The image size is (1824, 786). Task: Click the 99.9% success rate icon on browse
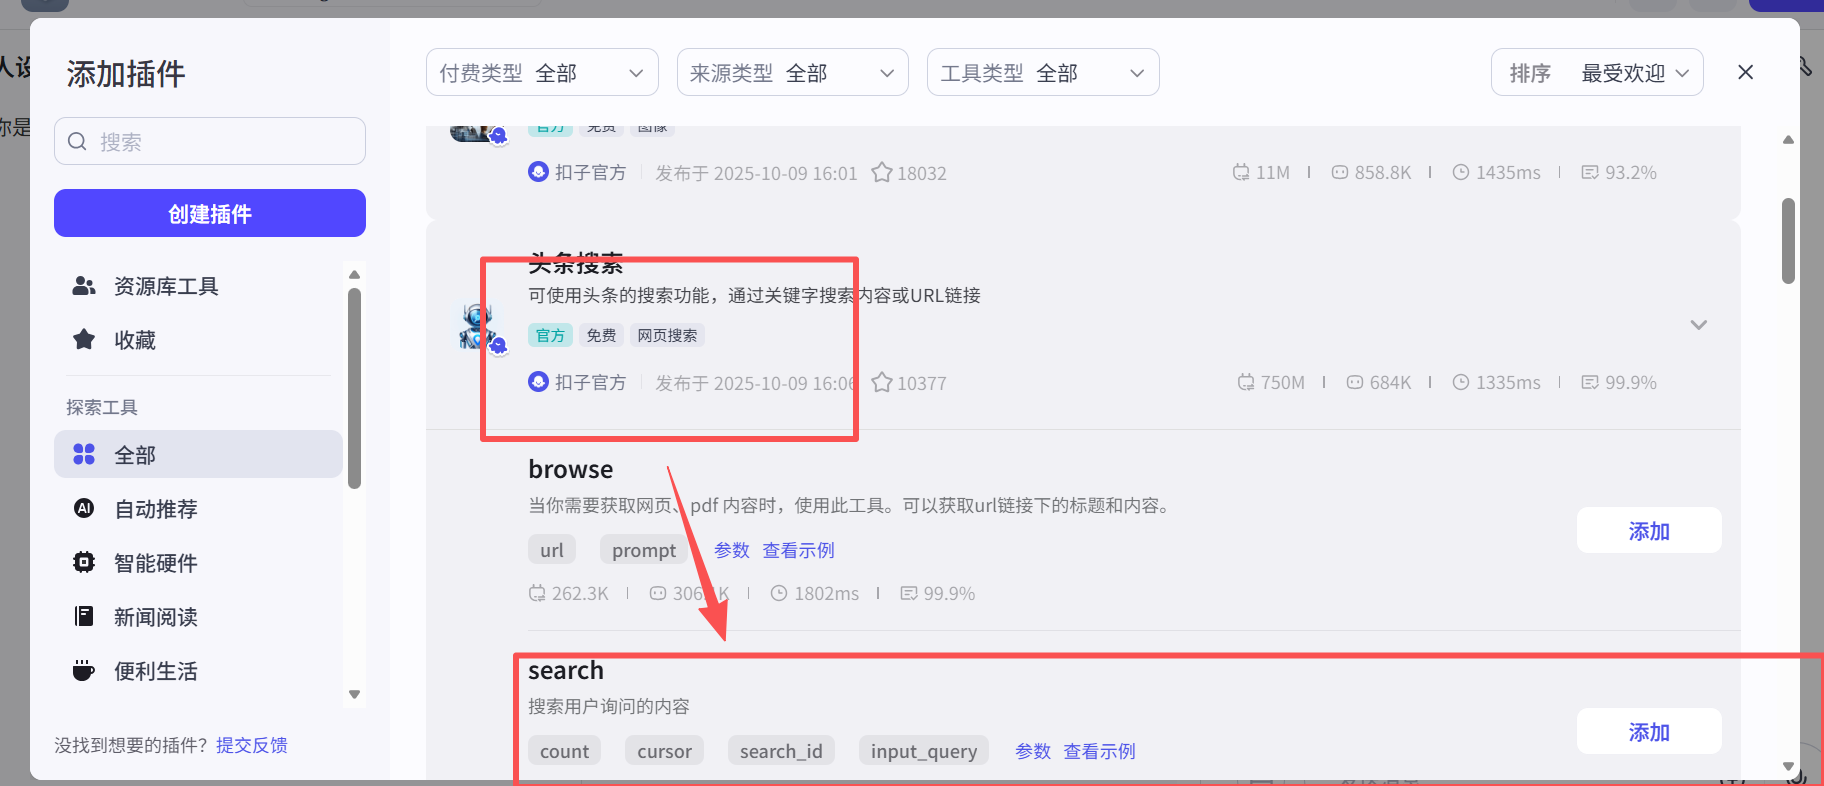point(909,593)
